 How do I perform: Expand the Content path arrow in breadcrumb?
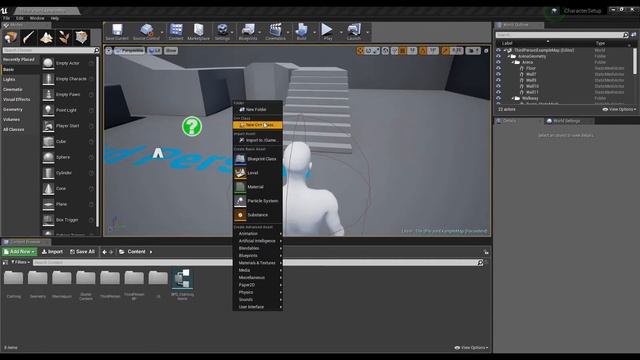[151, 252]
